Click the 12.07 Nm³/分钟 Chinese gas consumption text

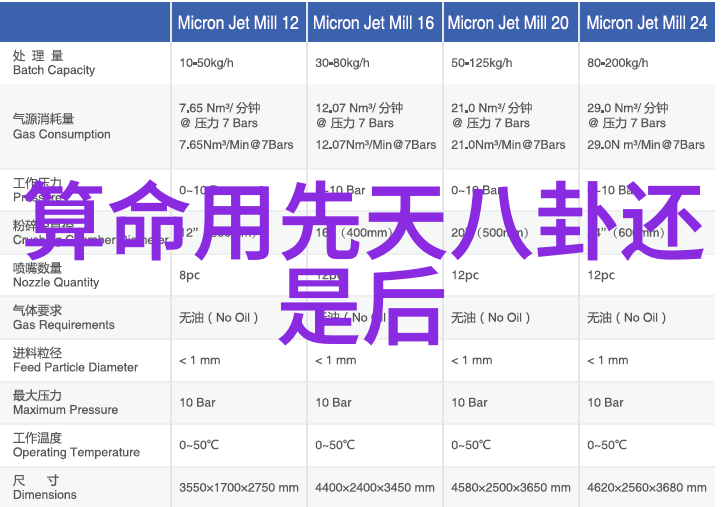(x=359, y=108)
